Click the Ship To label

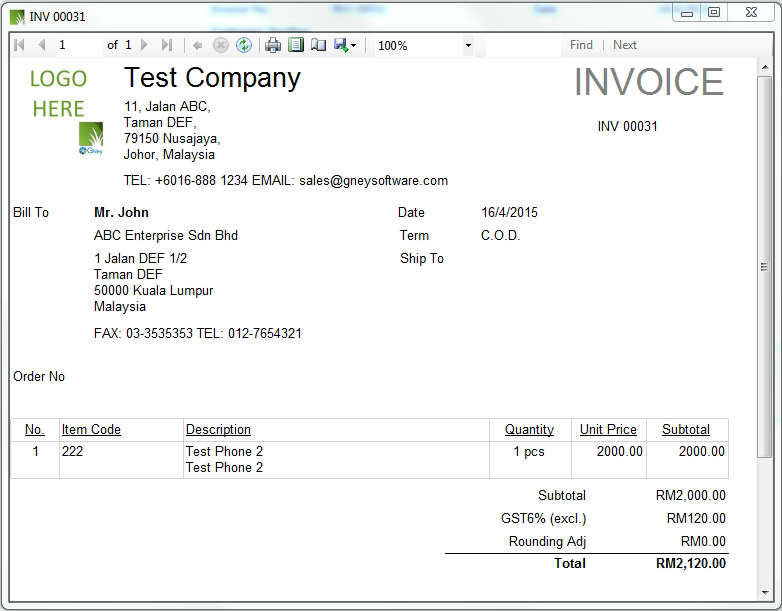pos(422,258)
